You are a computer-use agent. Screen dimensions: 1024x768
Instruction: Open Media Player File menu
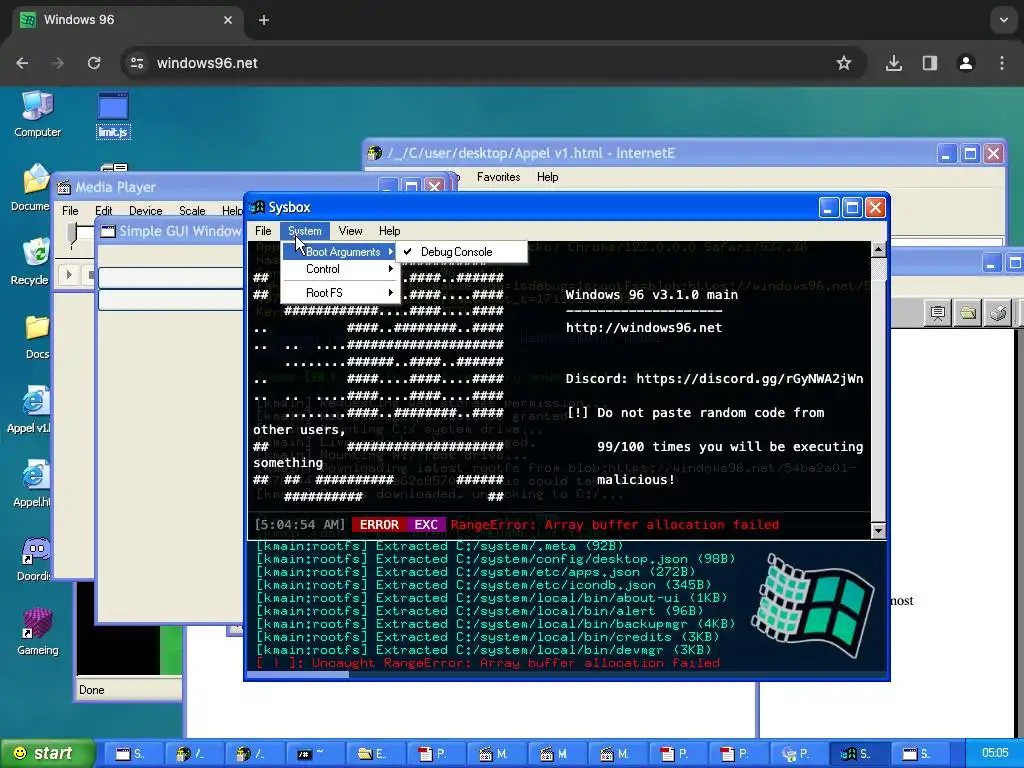(x=70, y=210)
